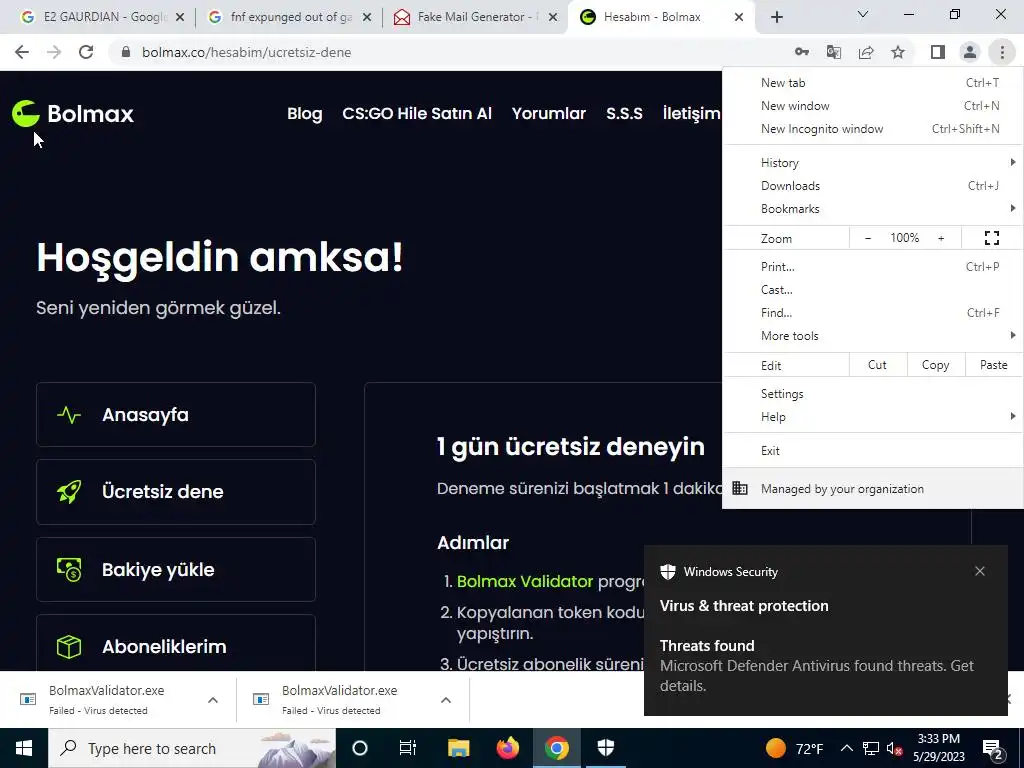The height and width of the screenshot is (768, 1024).
Task: Open S.S.S nav link
Action: [624, 114]
